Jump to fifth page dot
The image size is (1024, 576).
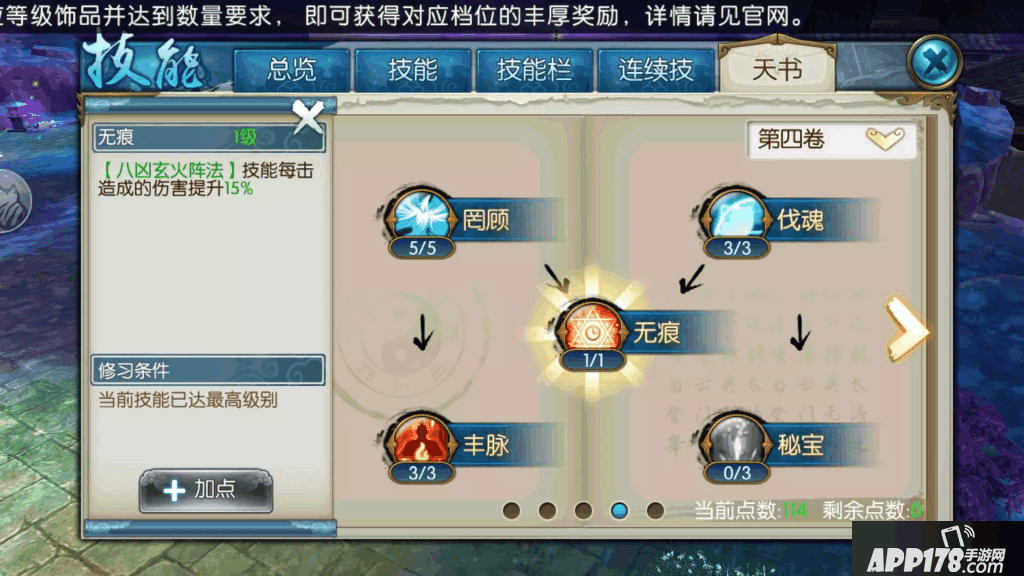coord(655,510)
